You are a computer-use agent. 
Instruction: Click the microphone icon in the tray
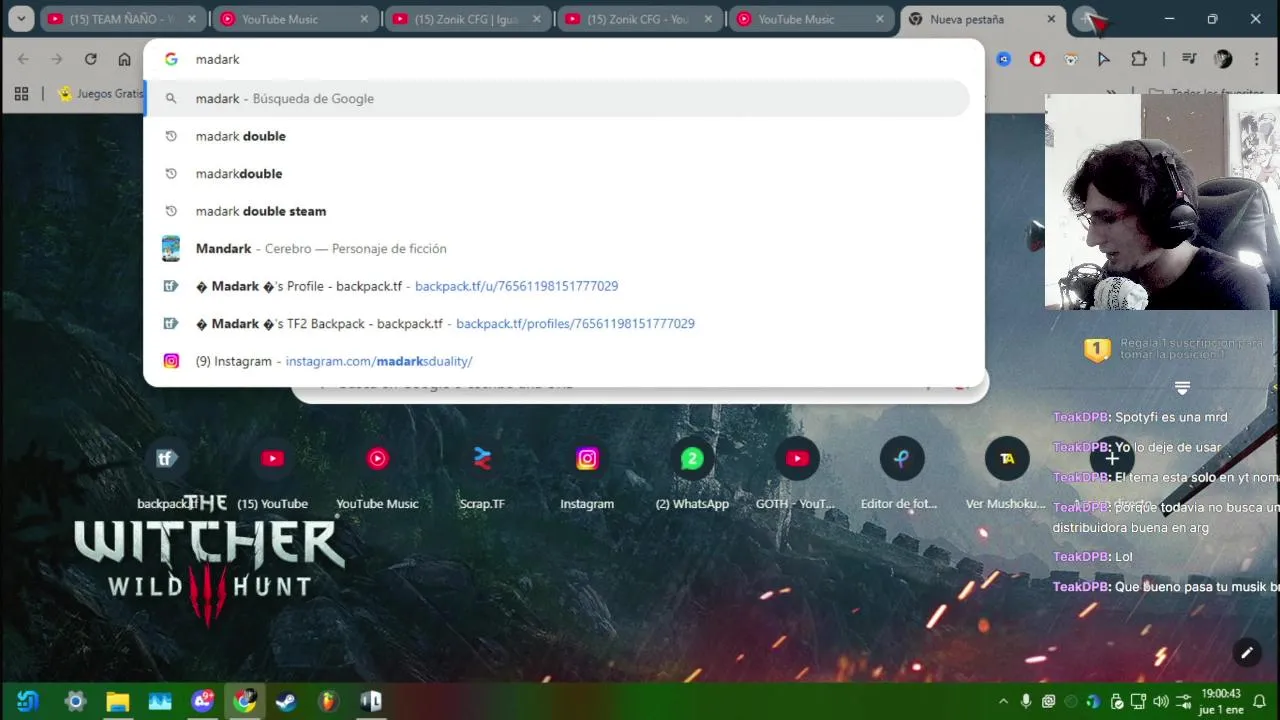1026,701
